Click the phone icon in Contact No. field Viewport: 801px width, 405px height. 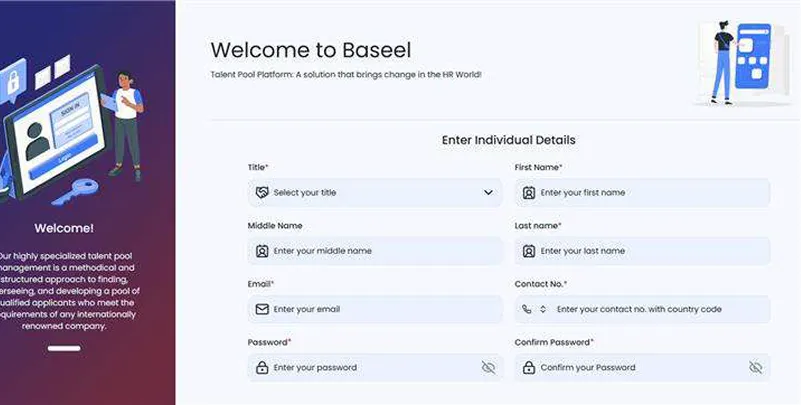tap(527, 309)
